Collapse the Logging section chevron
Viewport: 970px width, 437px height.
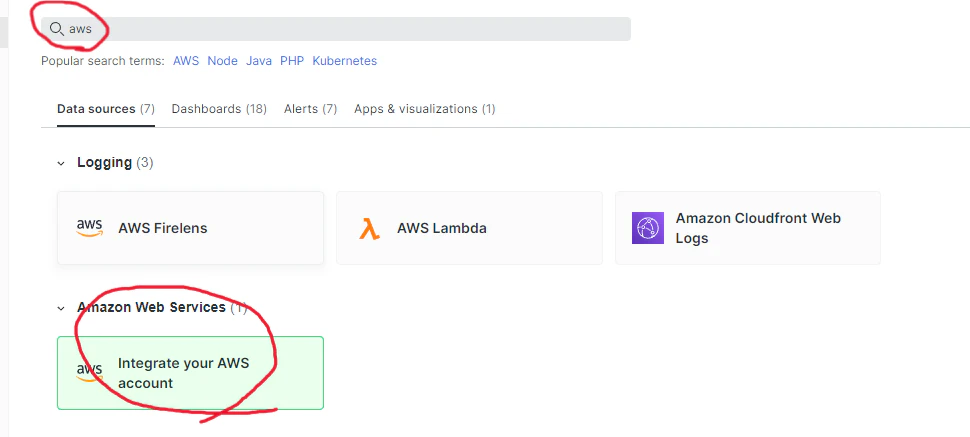tap(61, 163)
